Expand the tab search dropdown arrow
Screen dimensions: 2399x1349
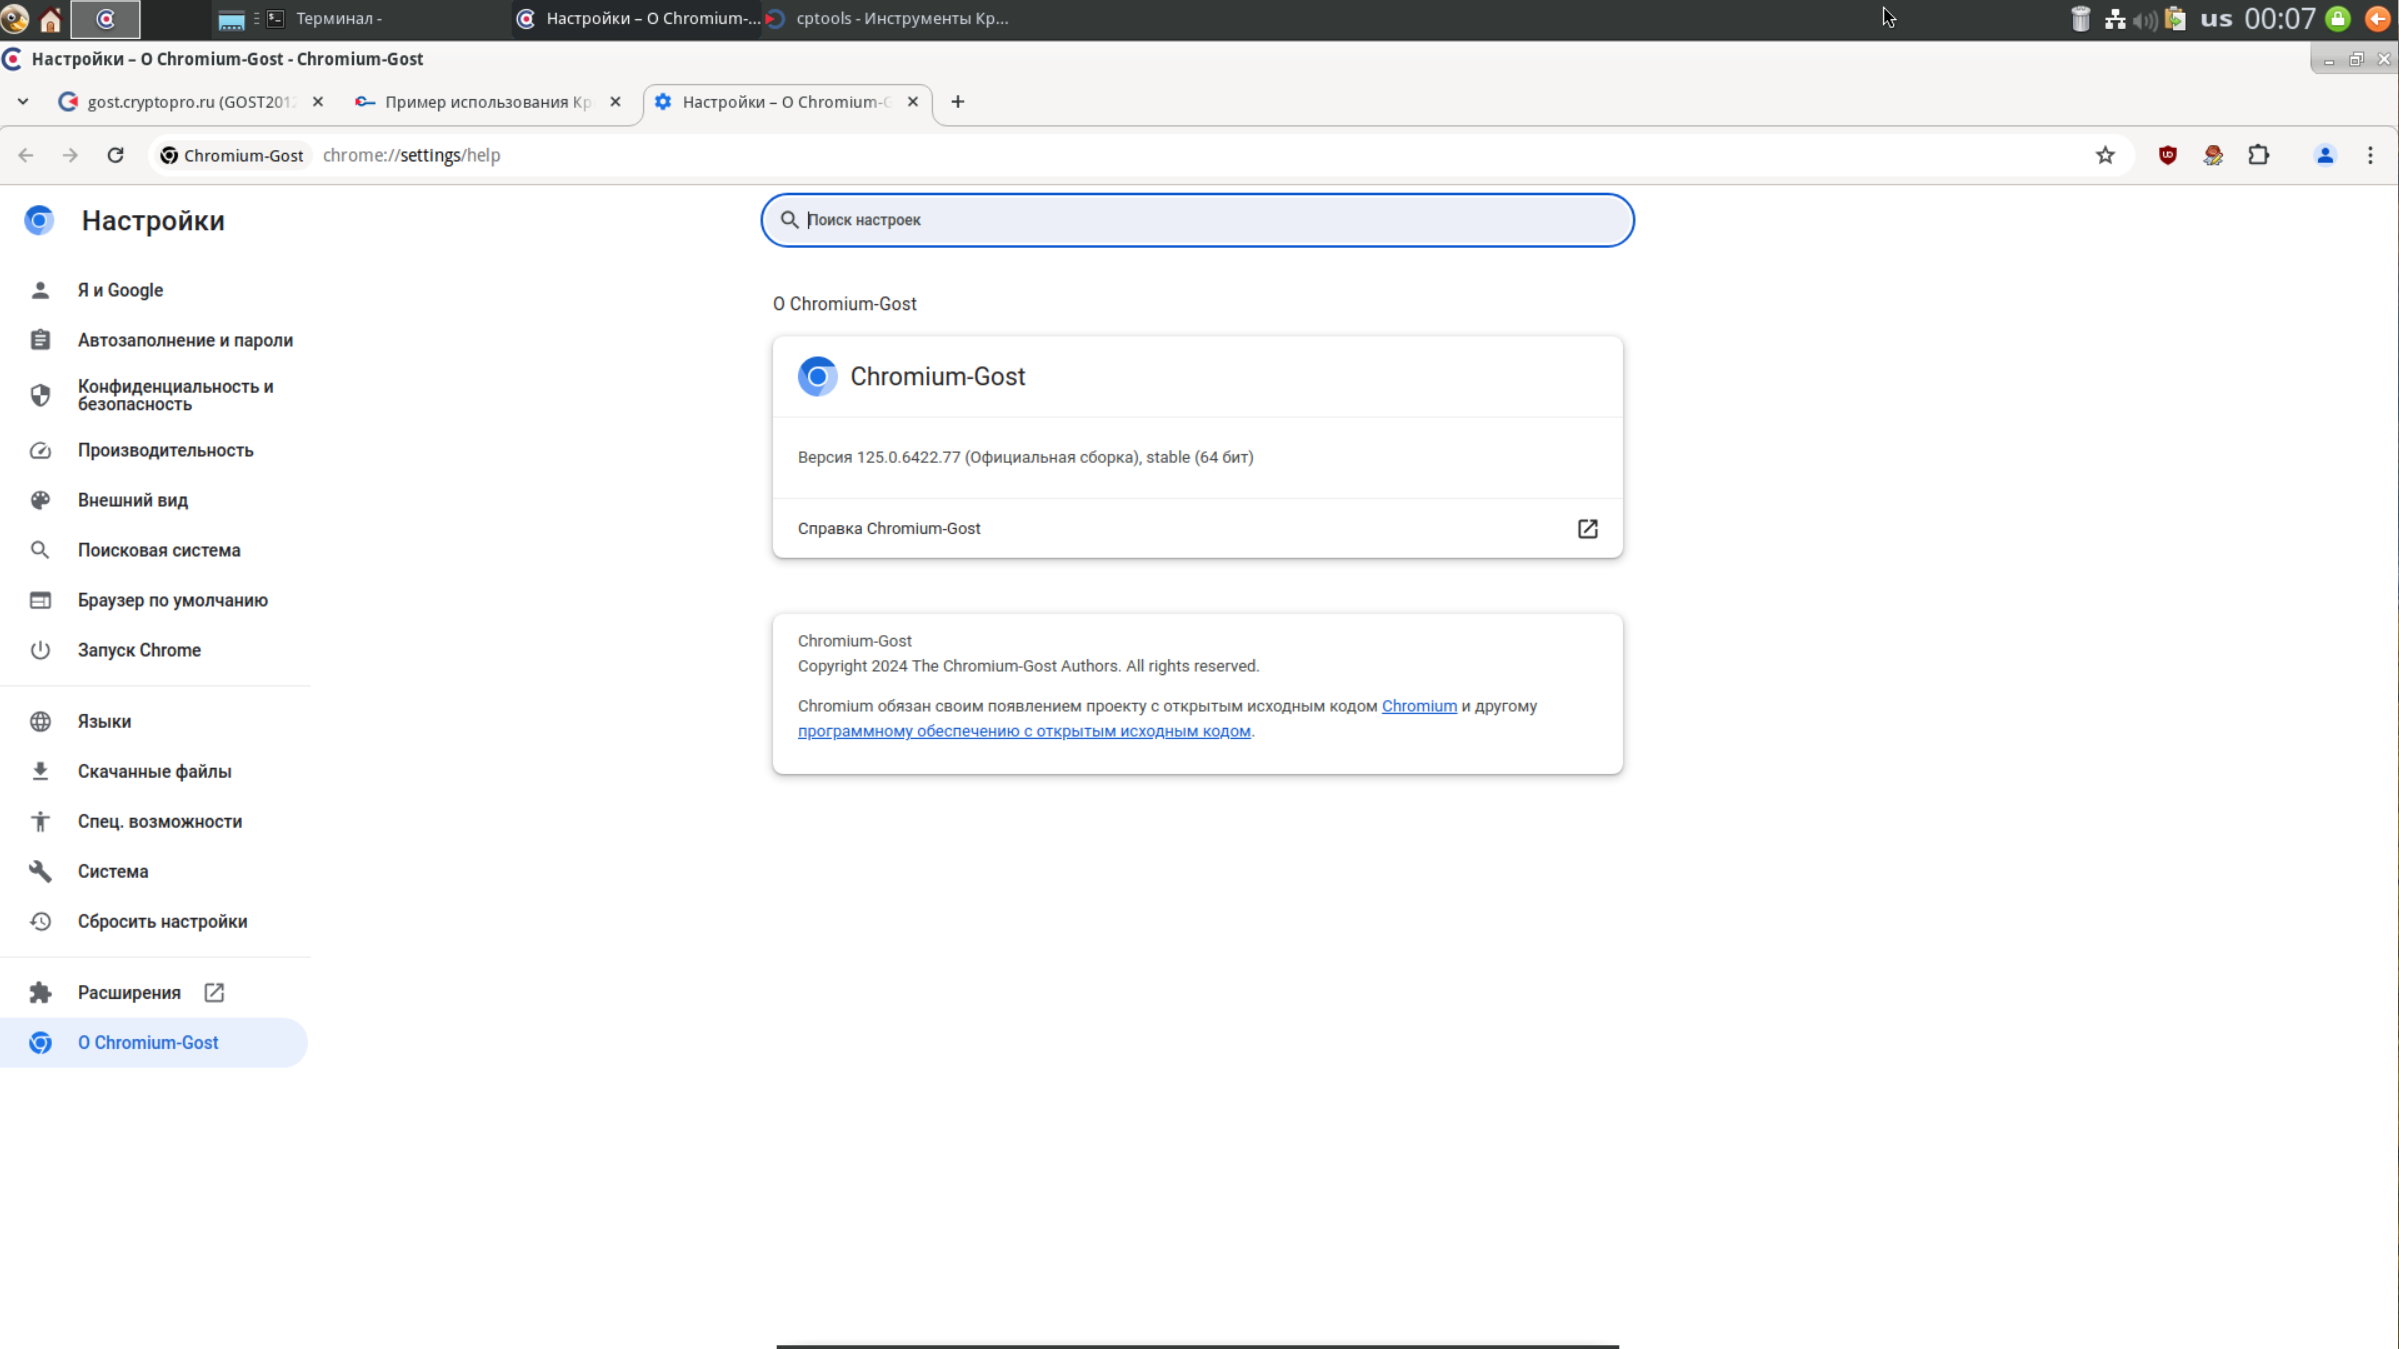tap(22, 102)
